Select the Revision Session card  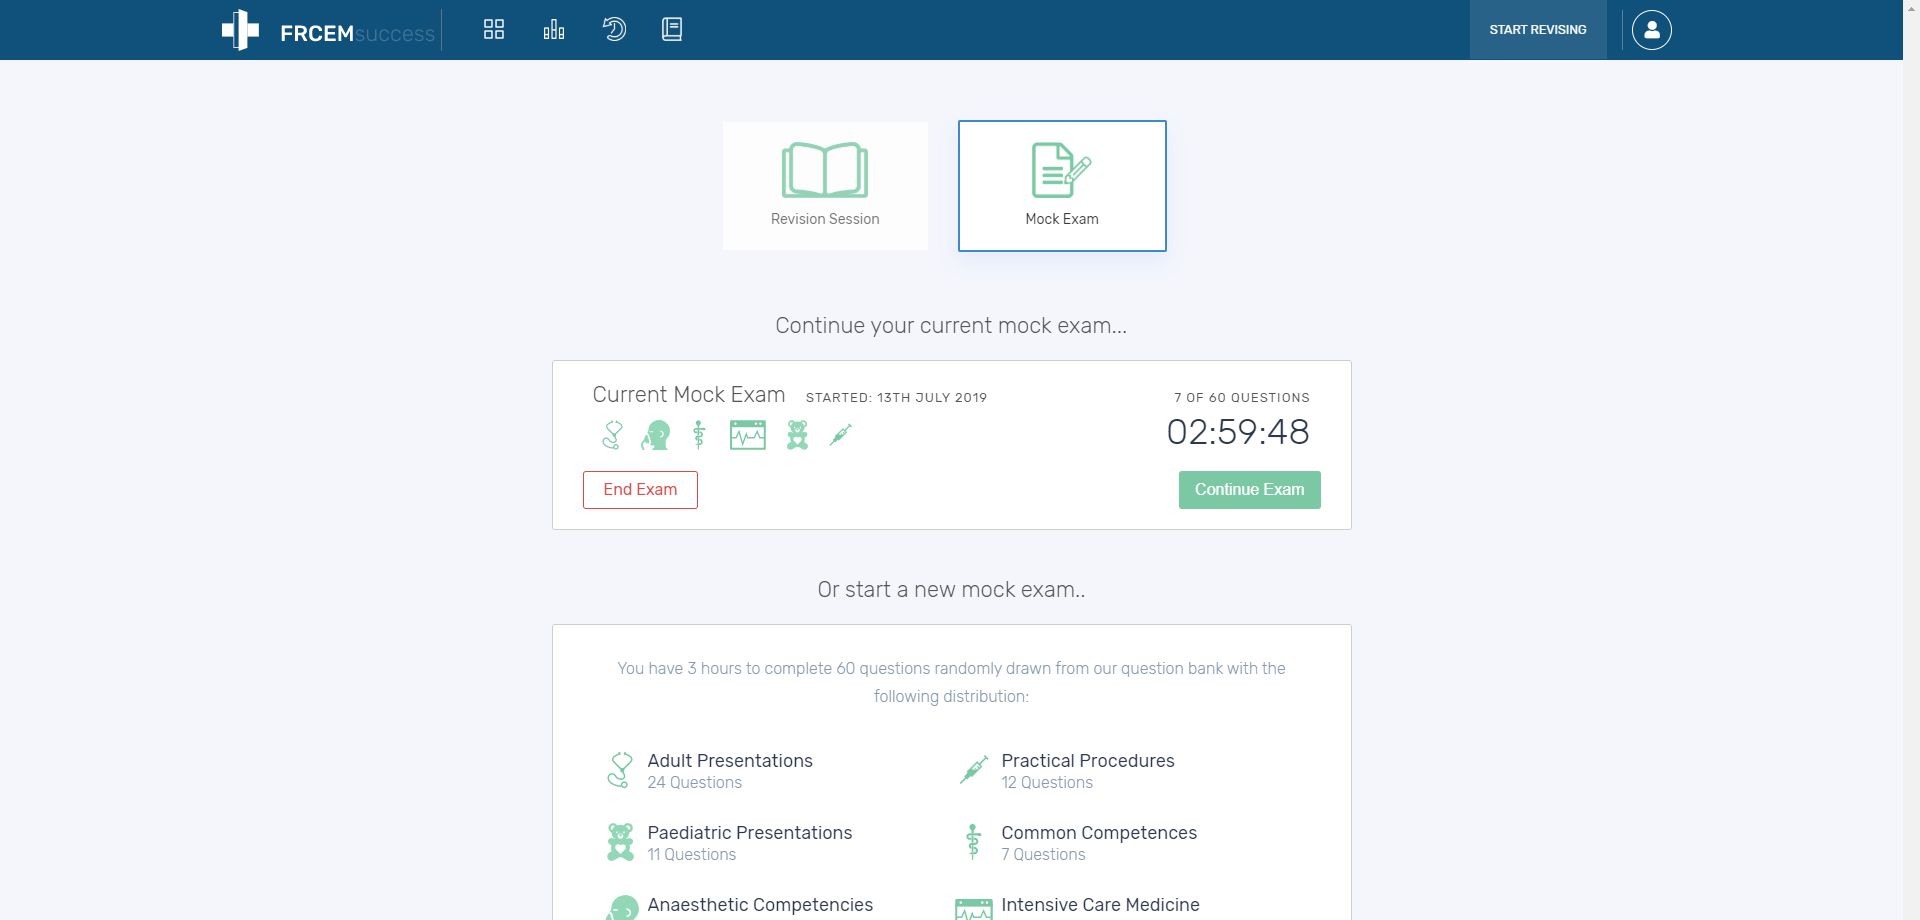825,186
